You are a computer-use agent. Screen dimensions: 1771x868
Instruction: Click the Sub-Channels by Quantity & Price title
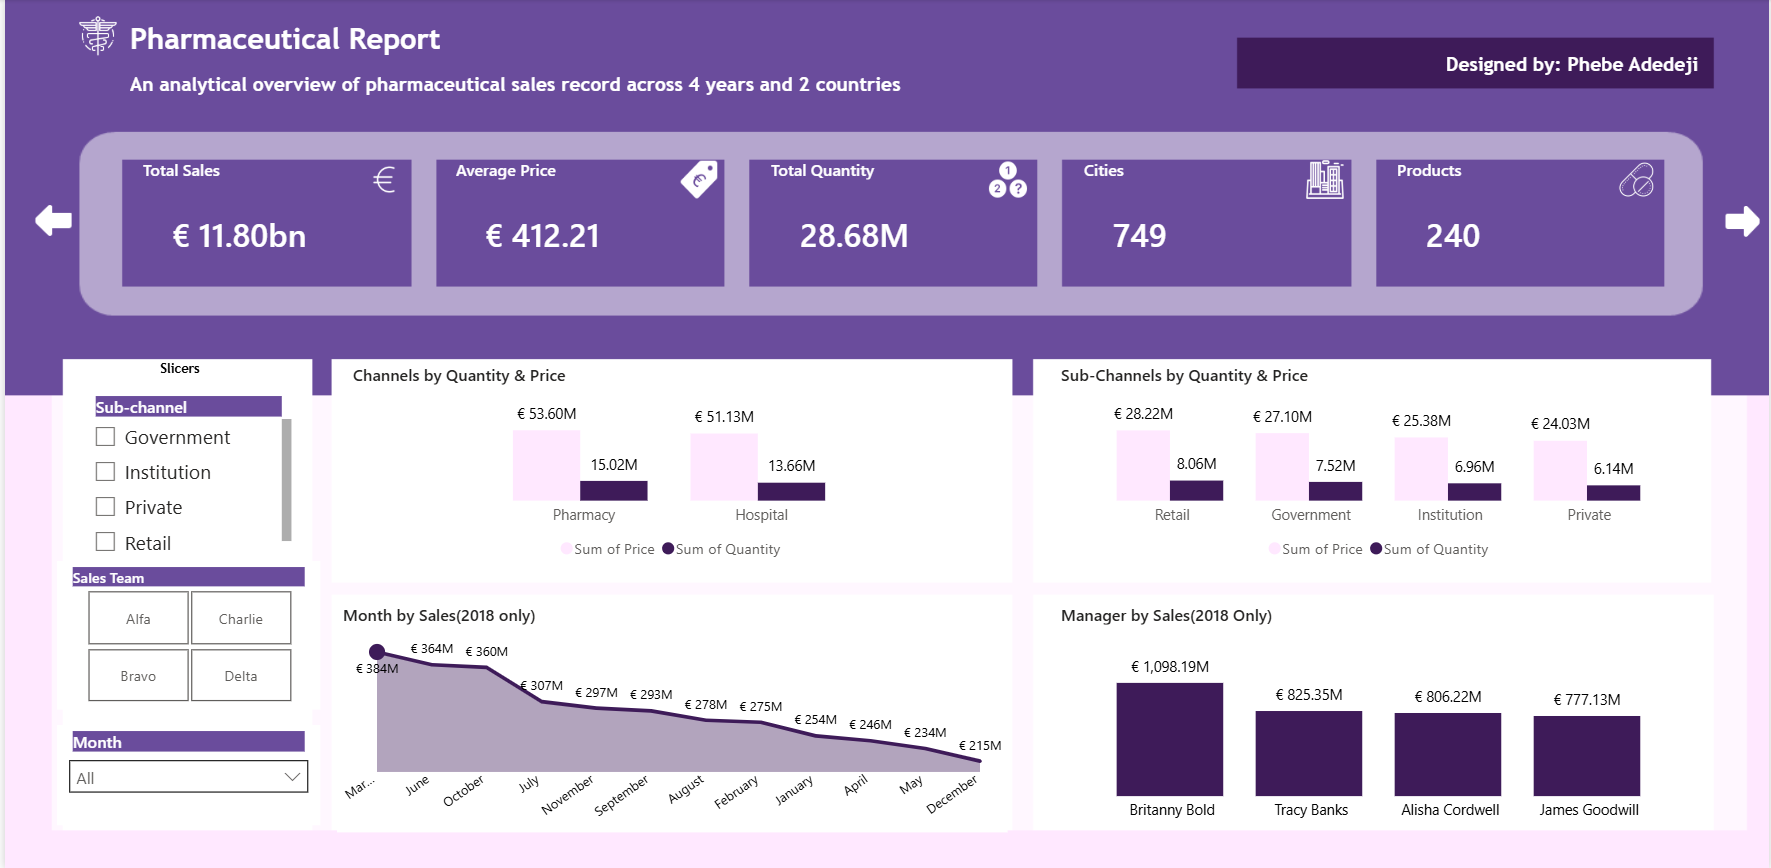pos(1184,376)
